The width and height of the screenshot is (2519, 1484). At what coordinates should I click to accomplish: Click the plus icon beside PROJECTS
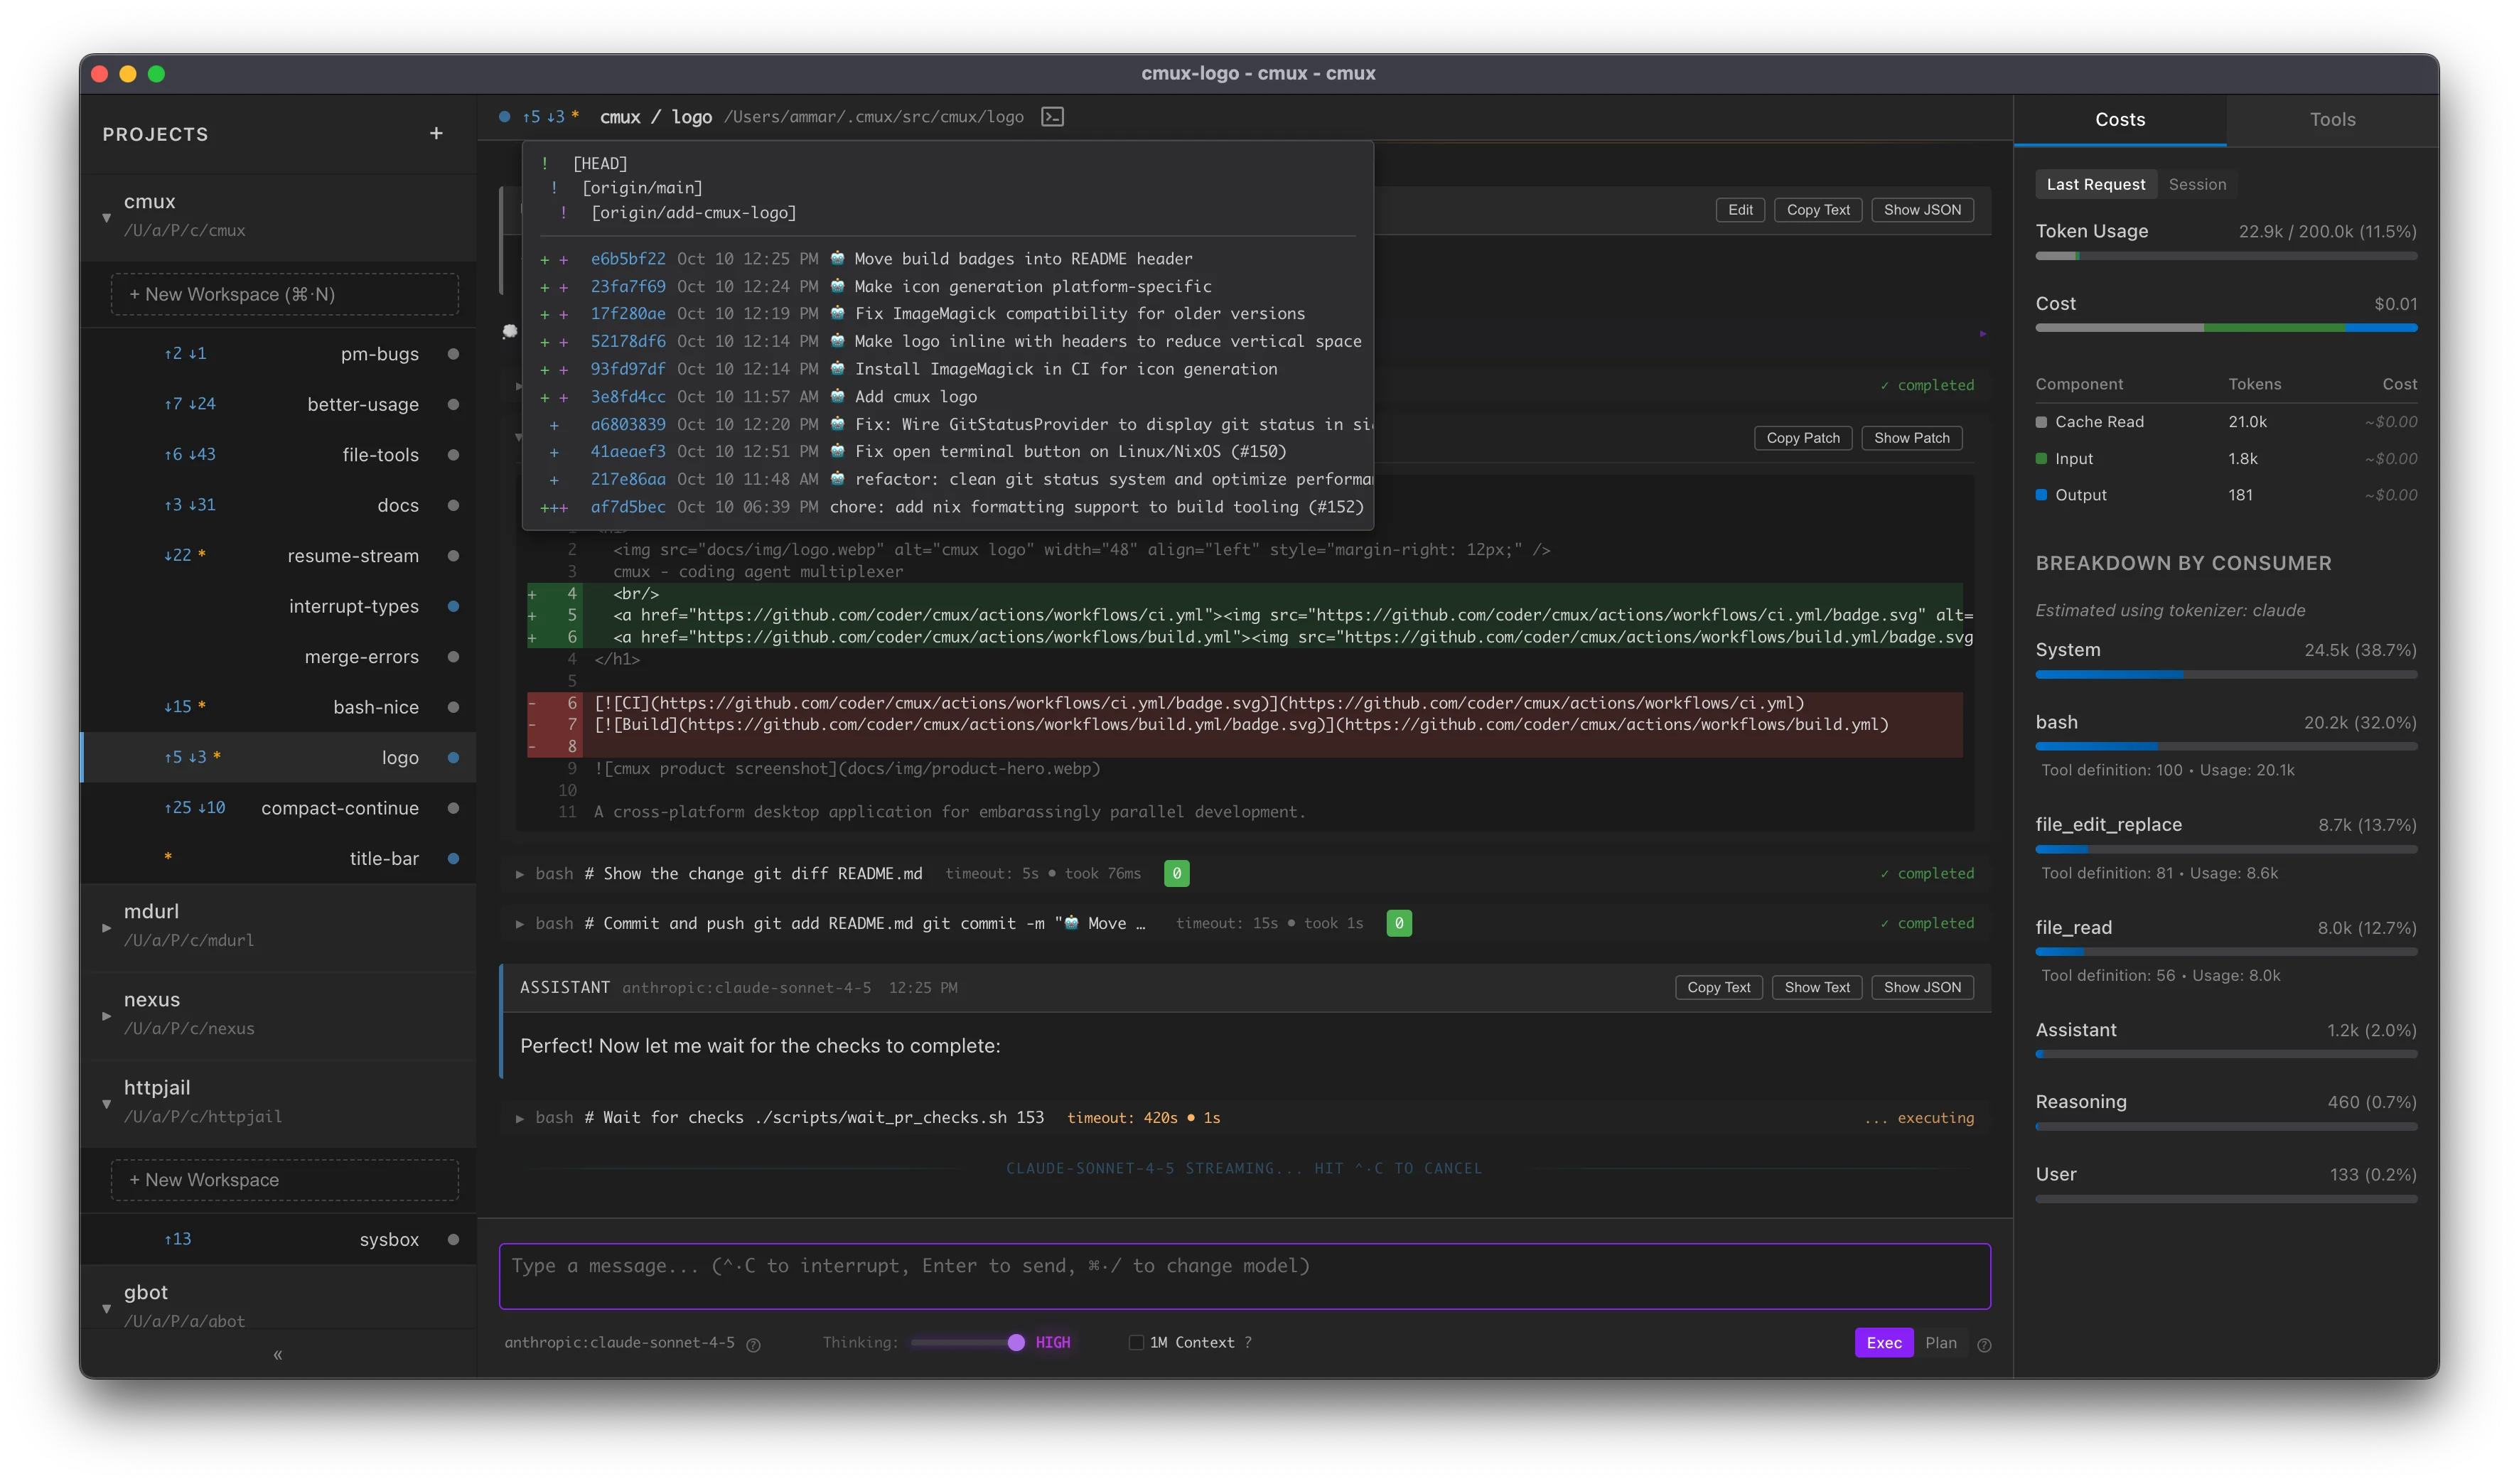coord(436,134)
